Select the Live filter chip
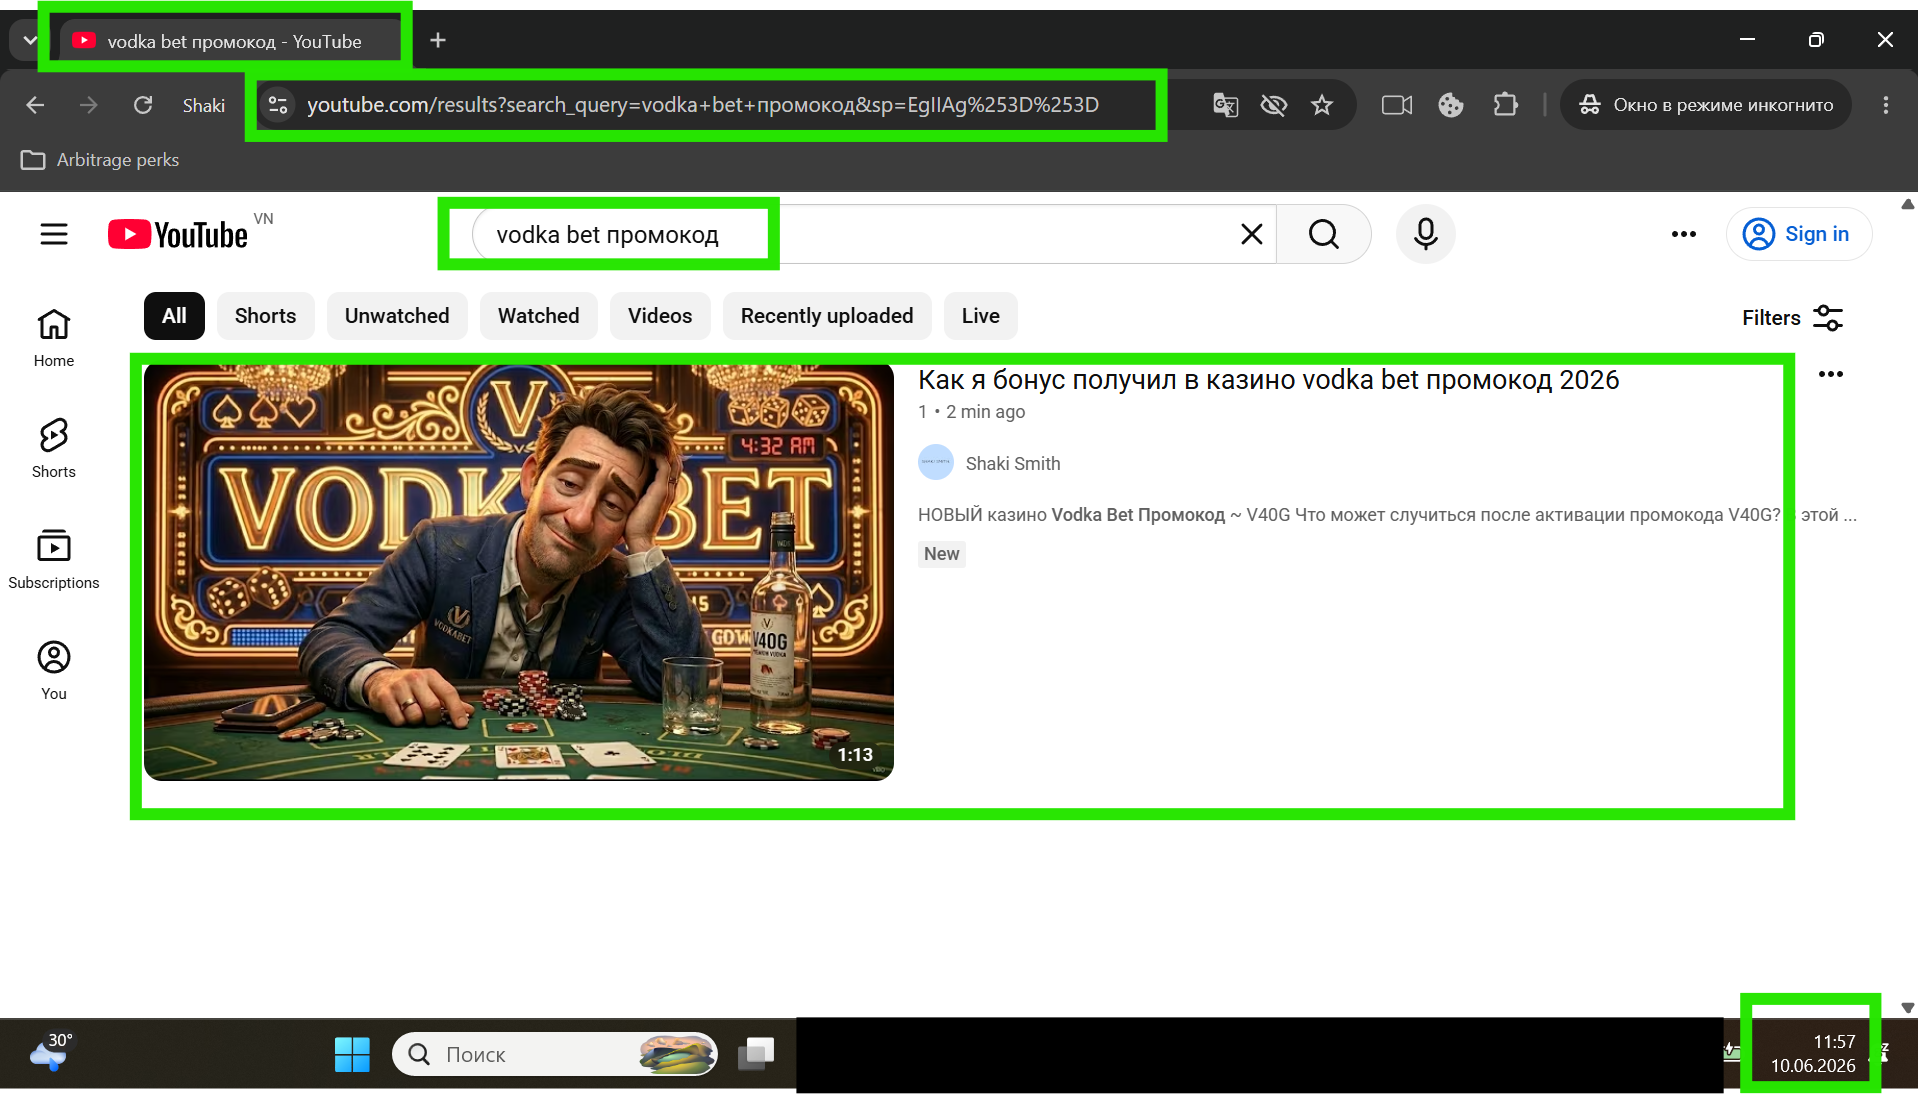The height and width of the screenshot is (1094, 1918). point(980,316)
